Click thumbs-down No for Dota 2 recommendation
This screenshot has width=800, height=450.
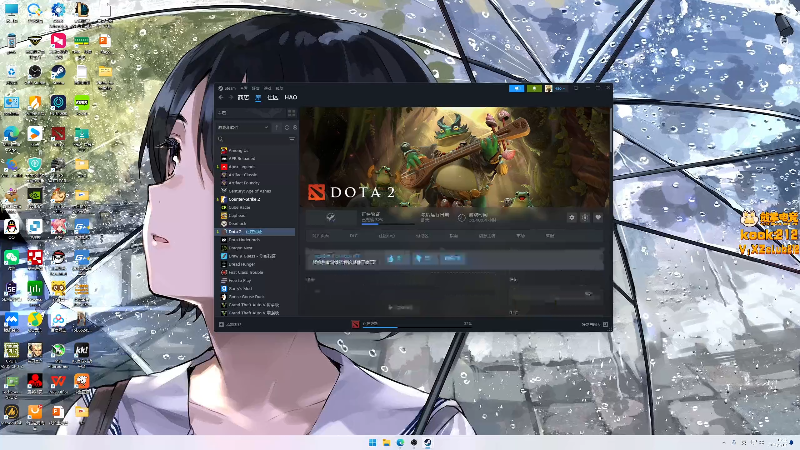pyautogui.click(x=423, y=259)
